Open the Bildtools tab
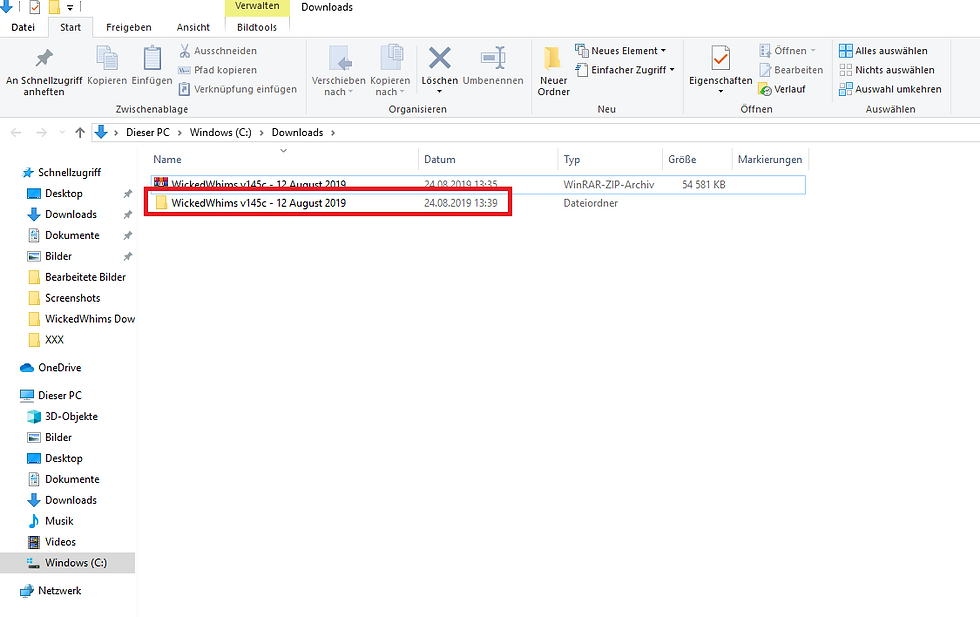Image resolution: width=980 pixels, height=617 pixels. click(257, 28)
